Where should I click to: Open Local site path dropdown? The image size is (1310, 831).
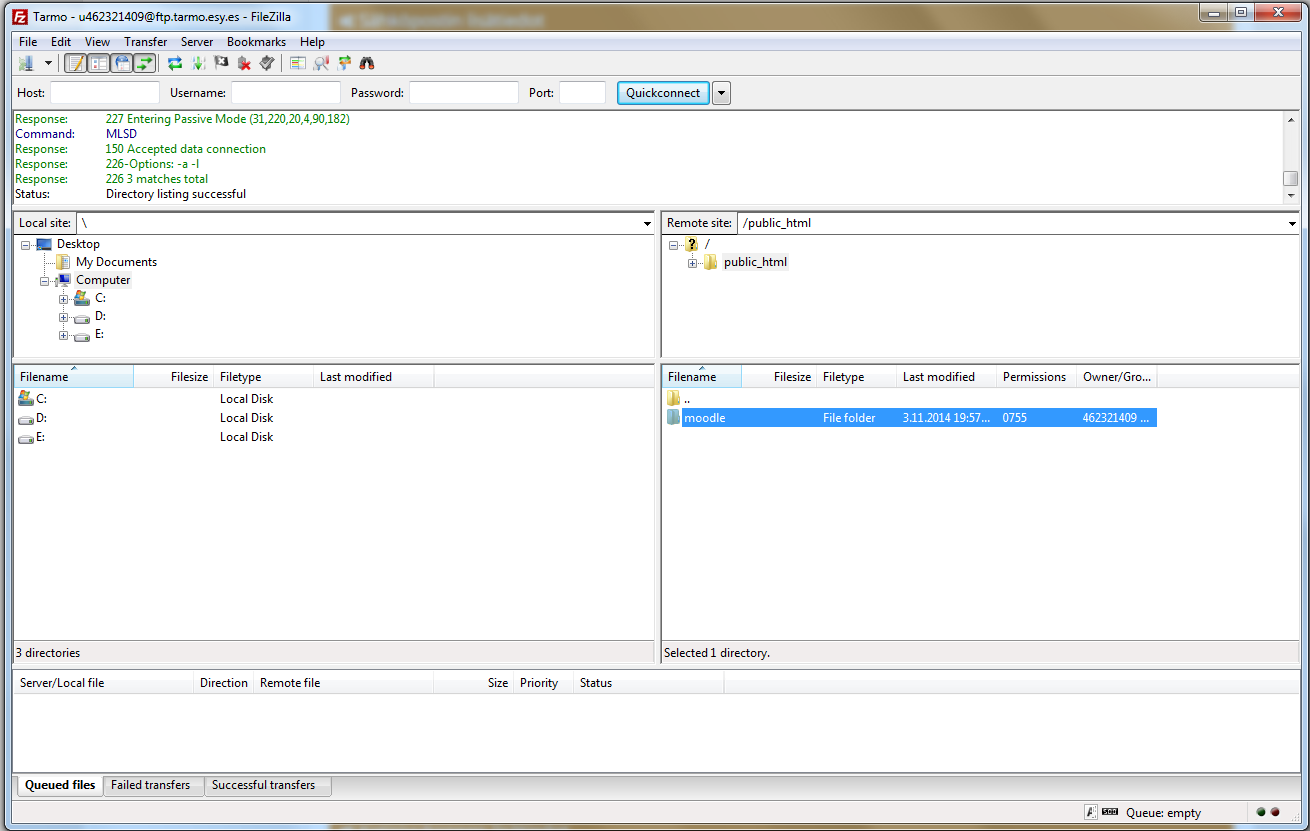[647, 224]
